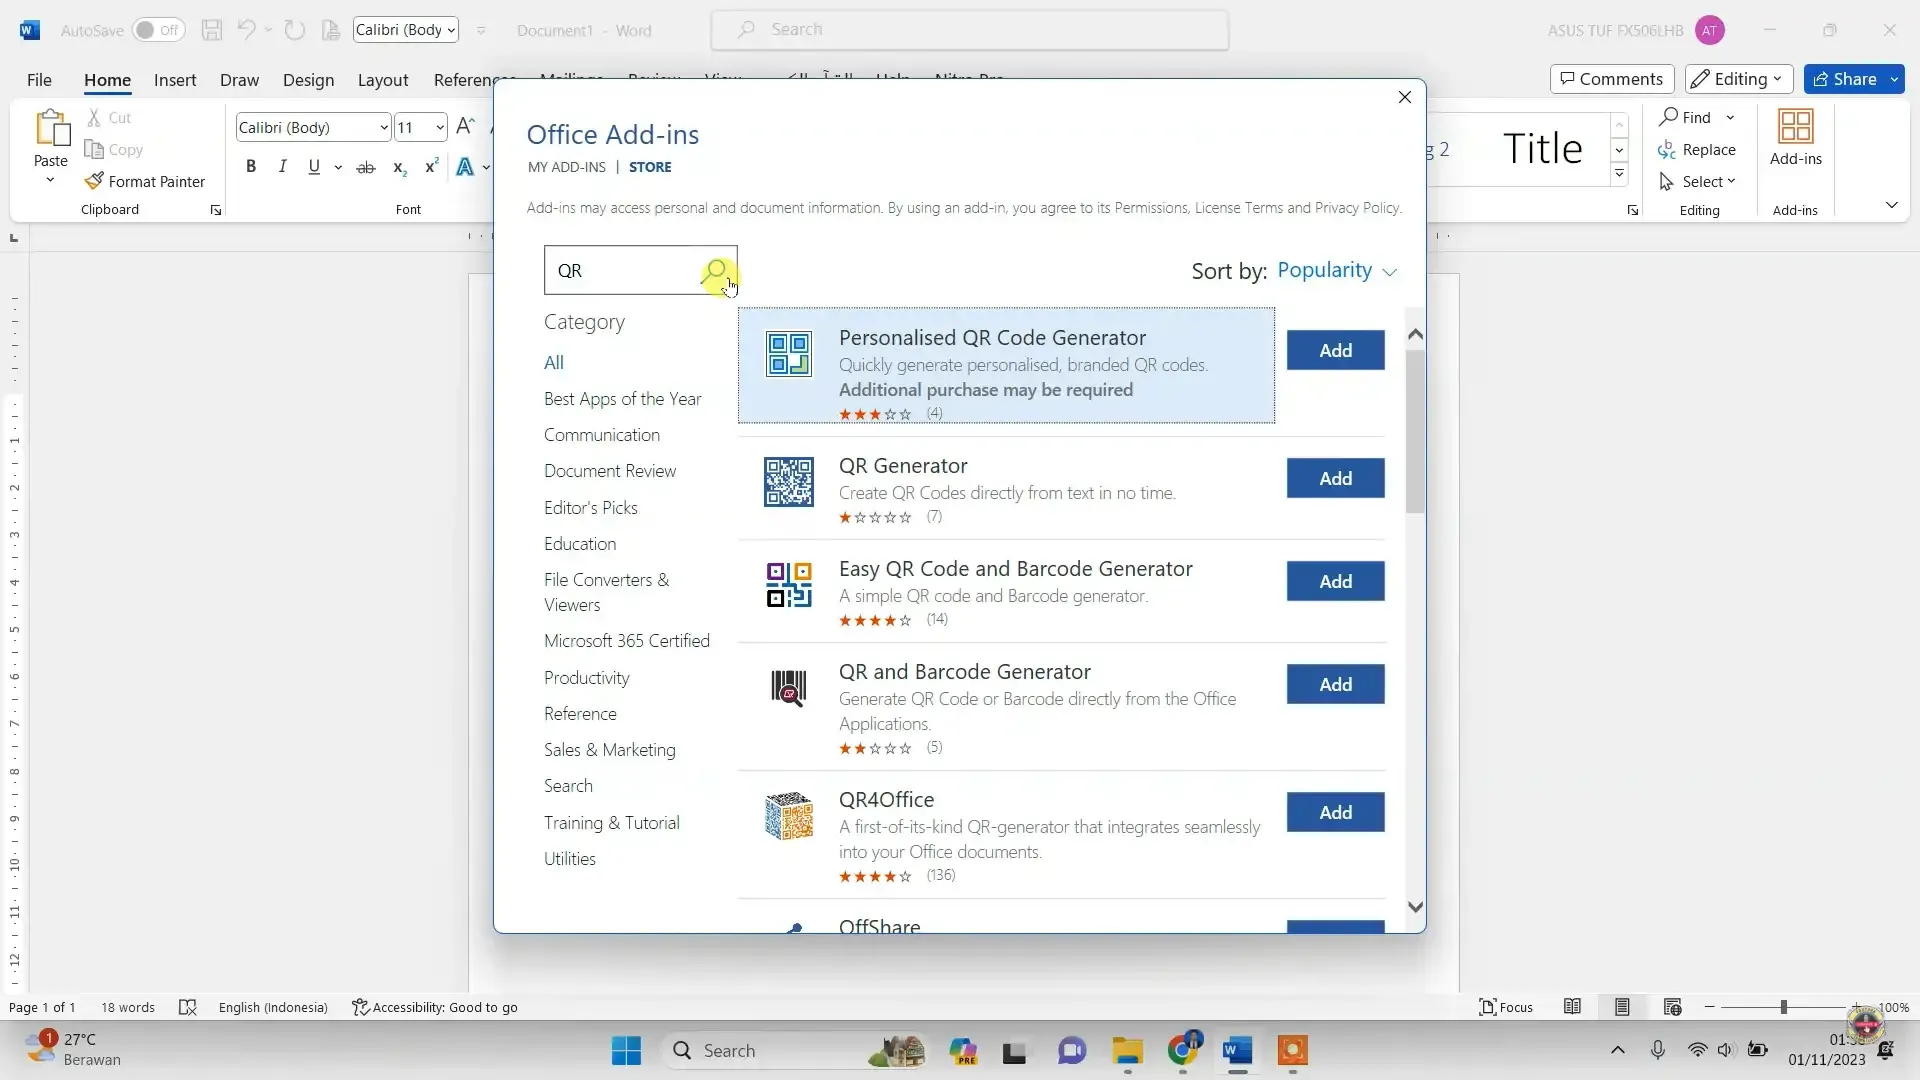Click the spelling proofing icon in status bar
The width and height of the screenshot is (1920, 1080).
click(187, 1007)
